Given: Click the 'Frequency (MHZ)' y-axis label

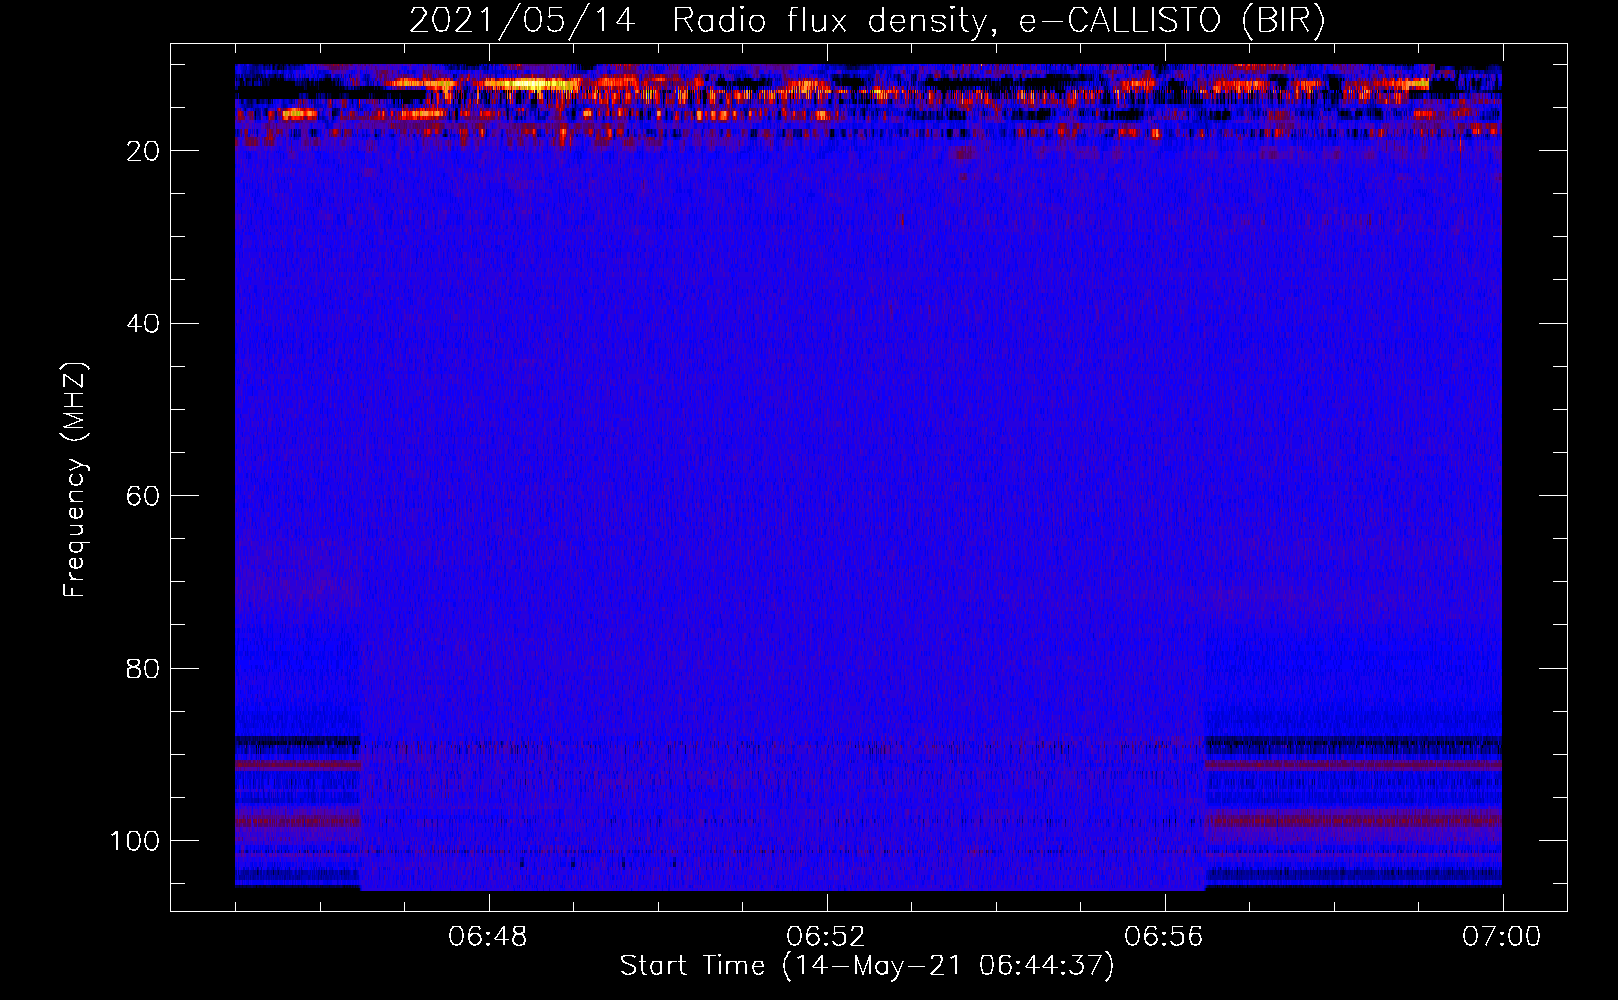Looking at the screenshot, I should click(x=76, y=479).
